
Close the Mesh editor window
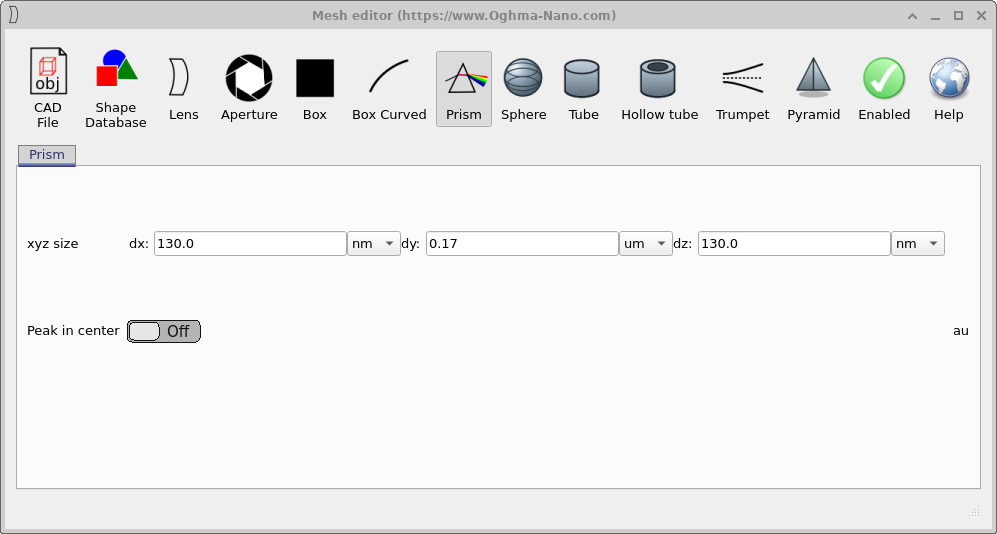980,16
